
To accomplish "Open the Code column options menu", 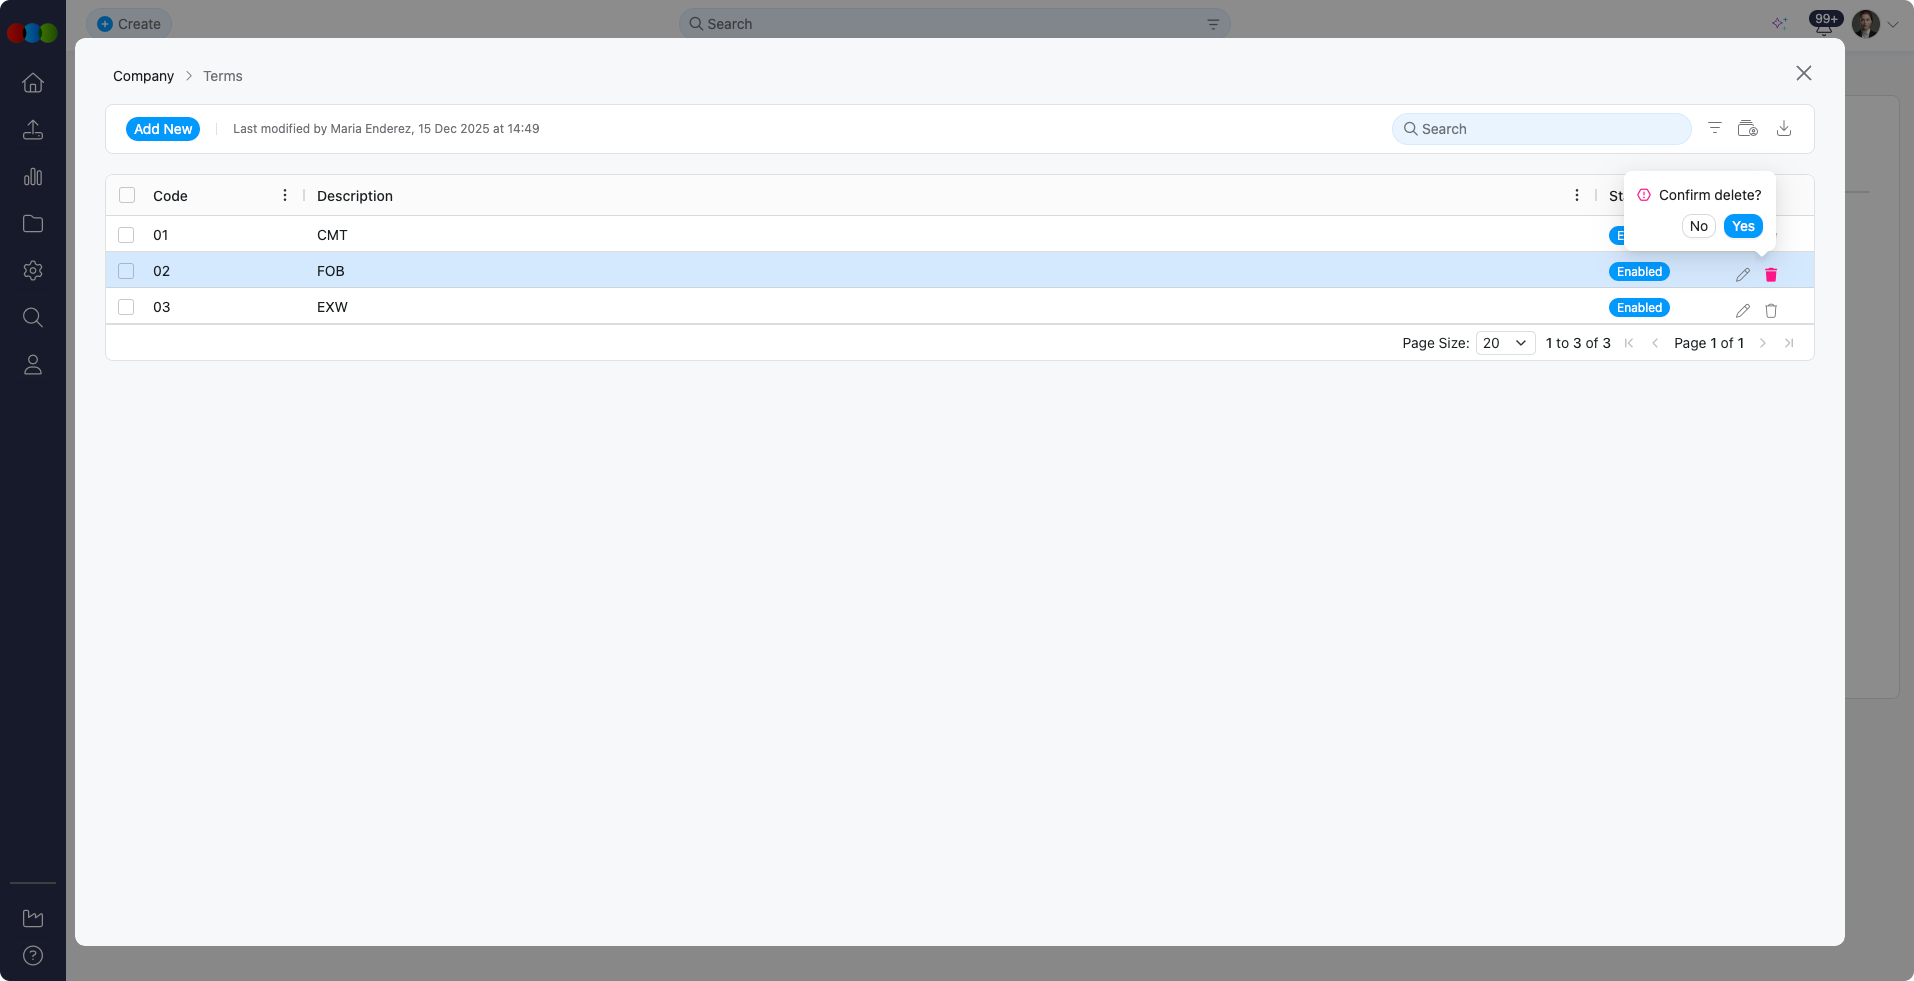I will (285, 195).
